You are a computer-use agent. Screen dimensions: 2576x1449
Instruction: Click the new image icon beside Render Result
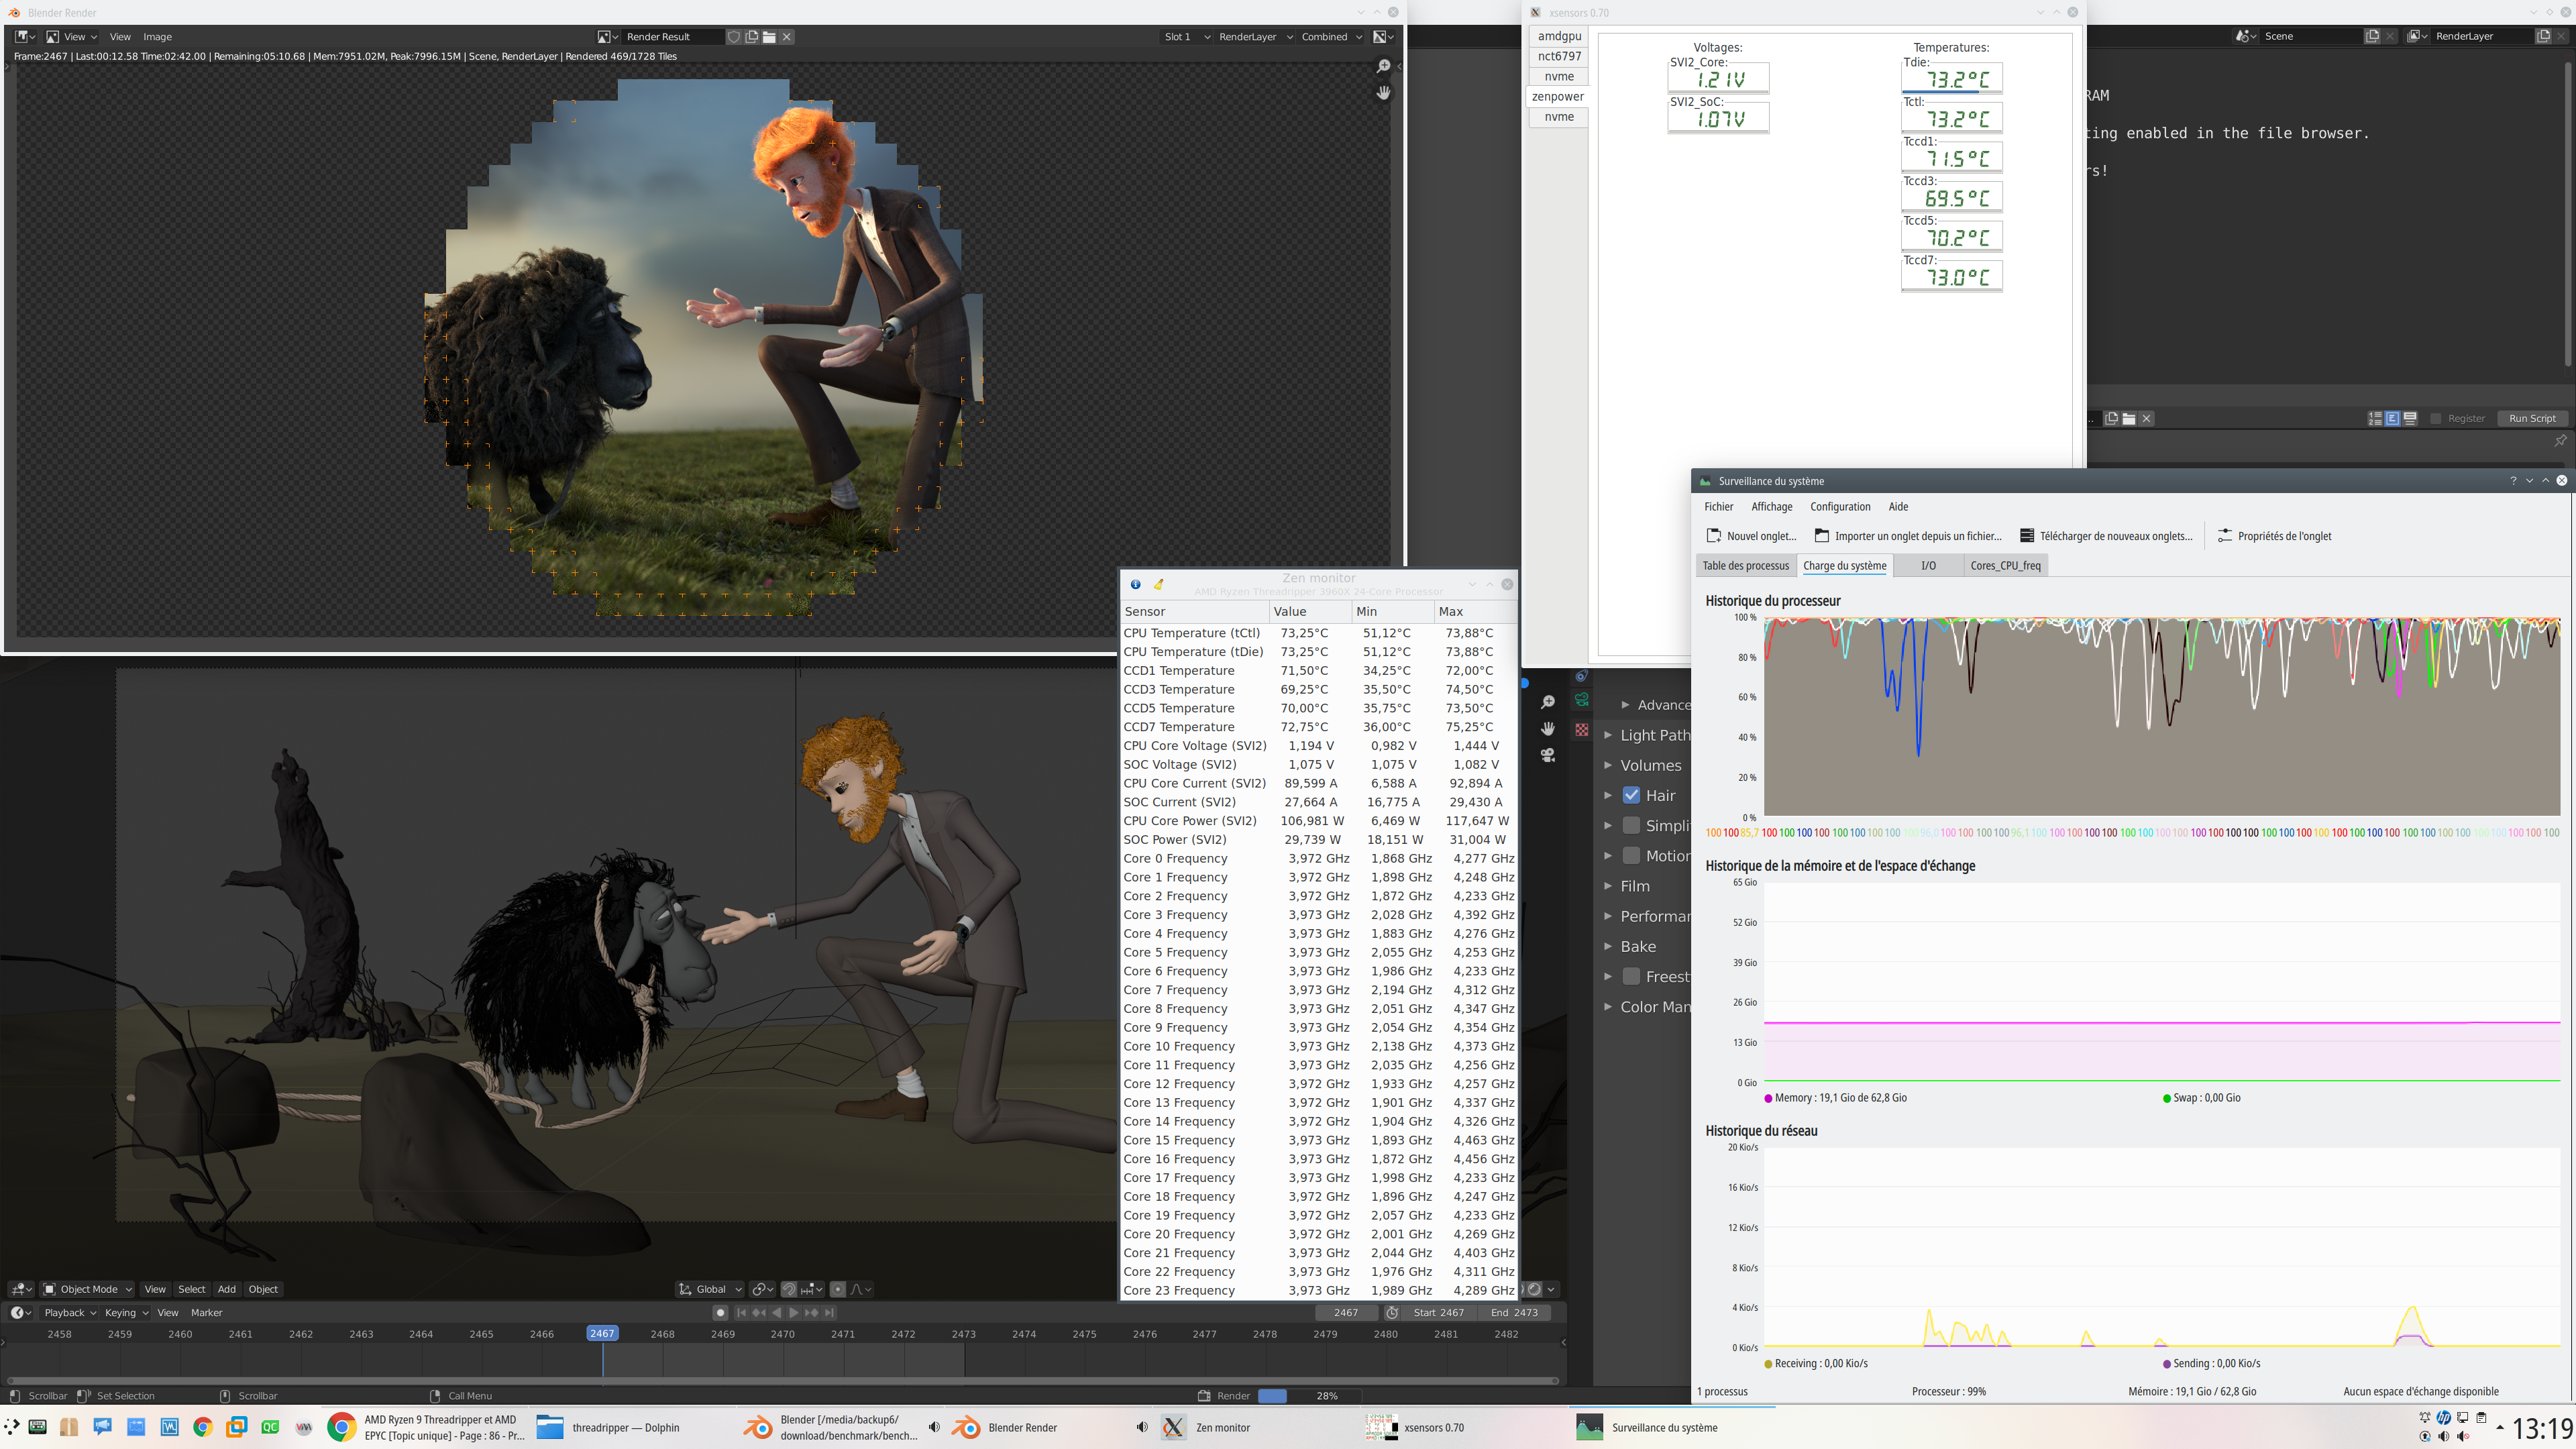click(x=752, y=37)
